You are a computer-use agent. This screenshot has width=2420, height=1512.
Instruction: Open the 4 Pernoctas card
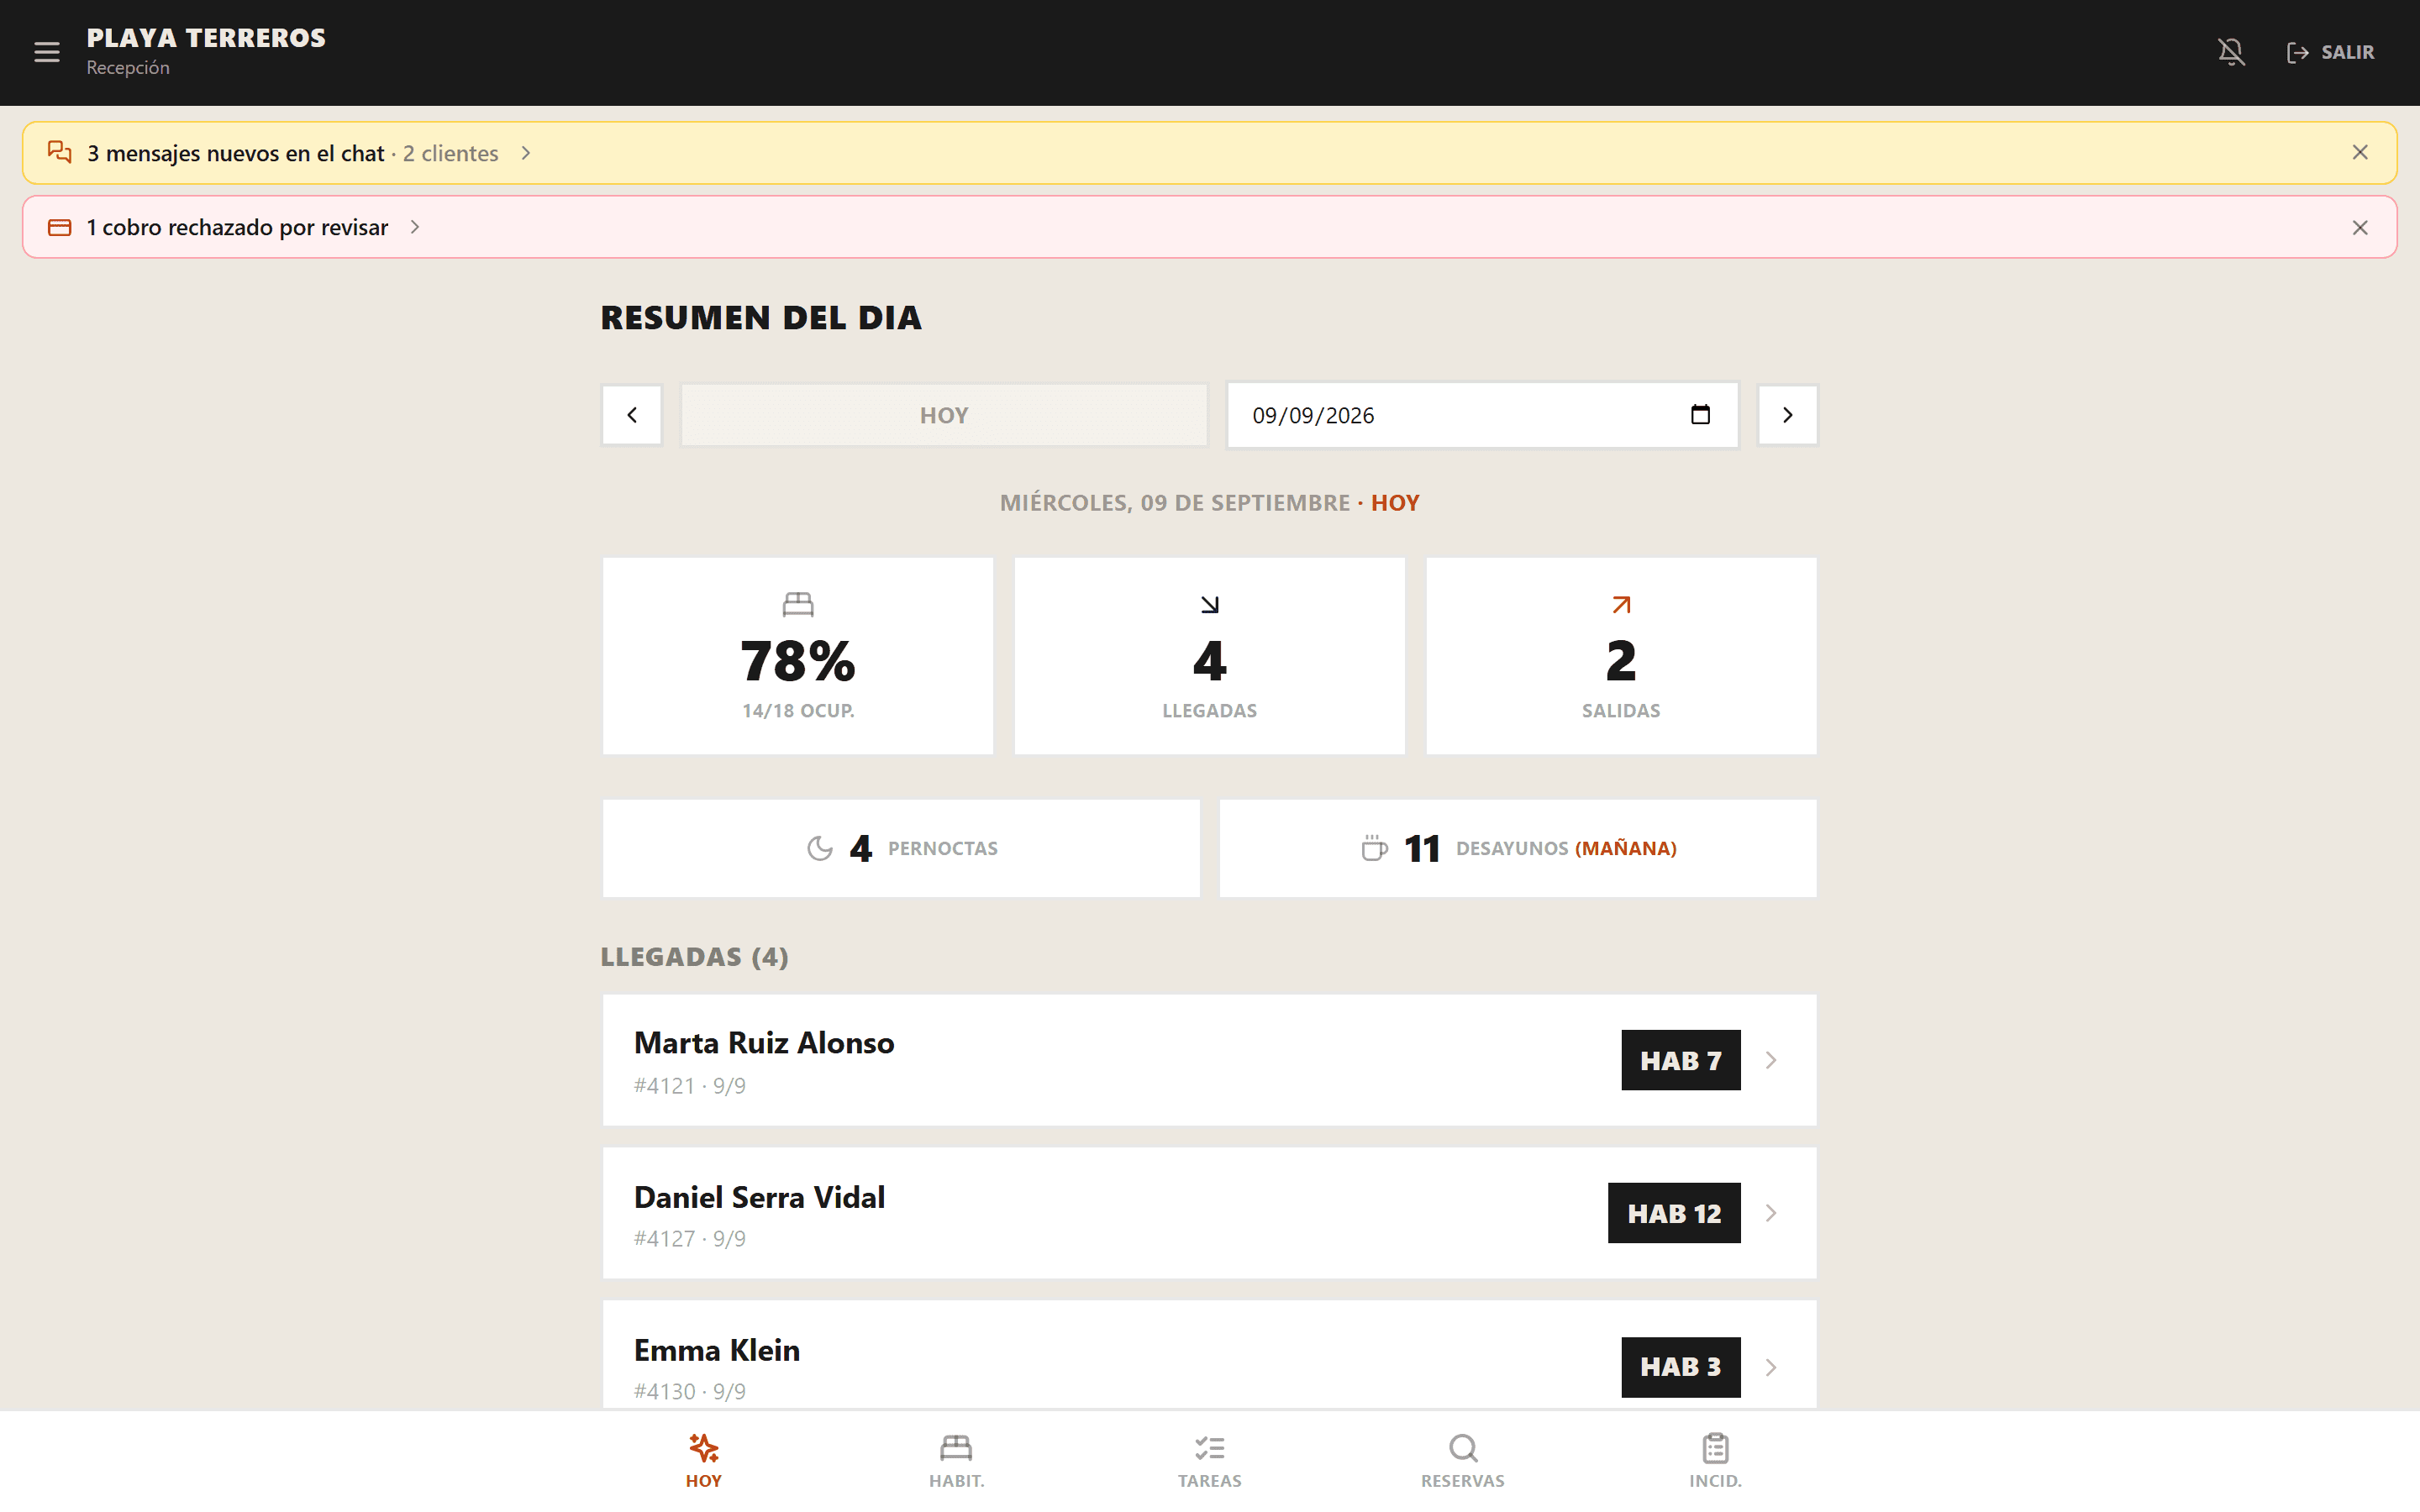tap(901, 848)
